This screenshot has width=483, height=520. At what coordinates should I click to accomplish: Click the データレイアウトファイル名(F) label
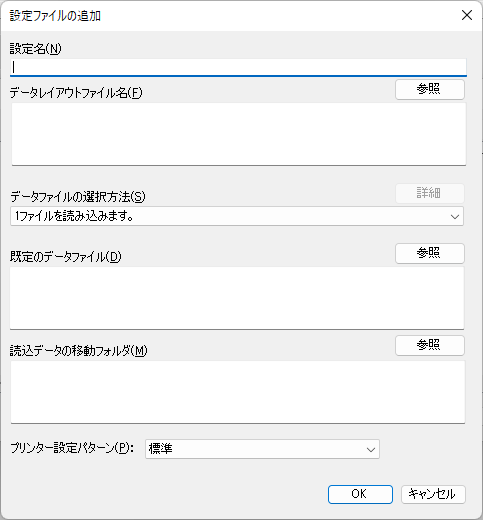pos(76,93)
